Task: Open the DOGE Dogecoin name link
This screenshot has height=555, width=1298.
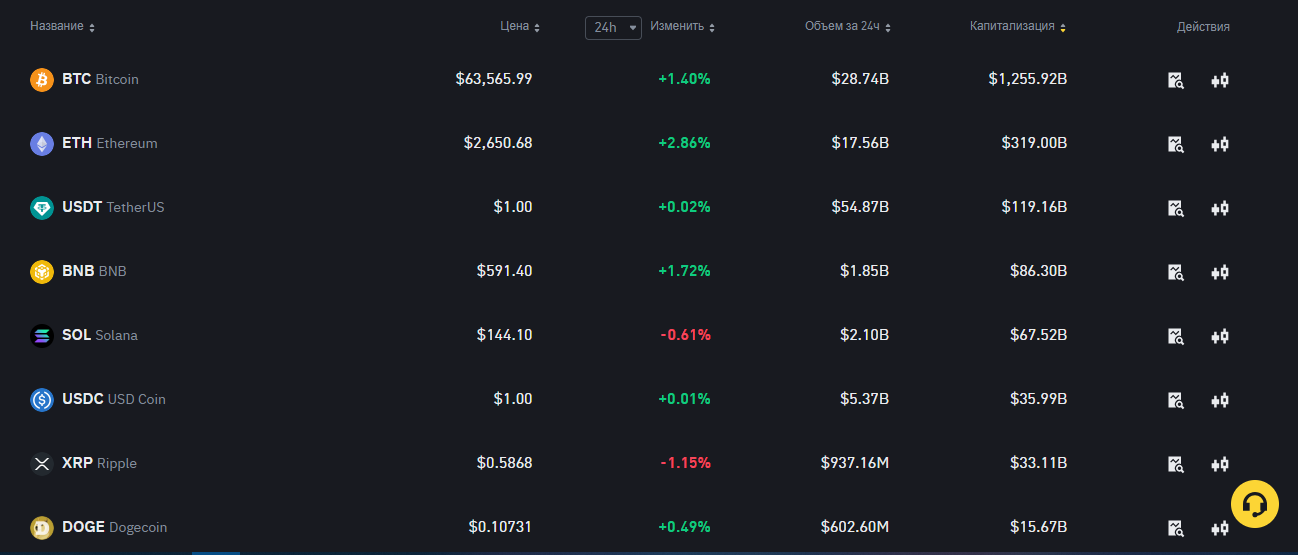Action: (115, 527)
